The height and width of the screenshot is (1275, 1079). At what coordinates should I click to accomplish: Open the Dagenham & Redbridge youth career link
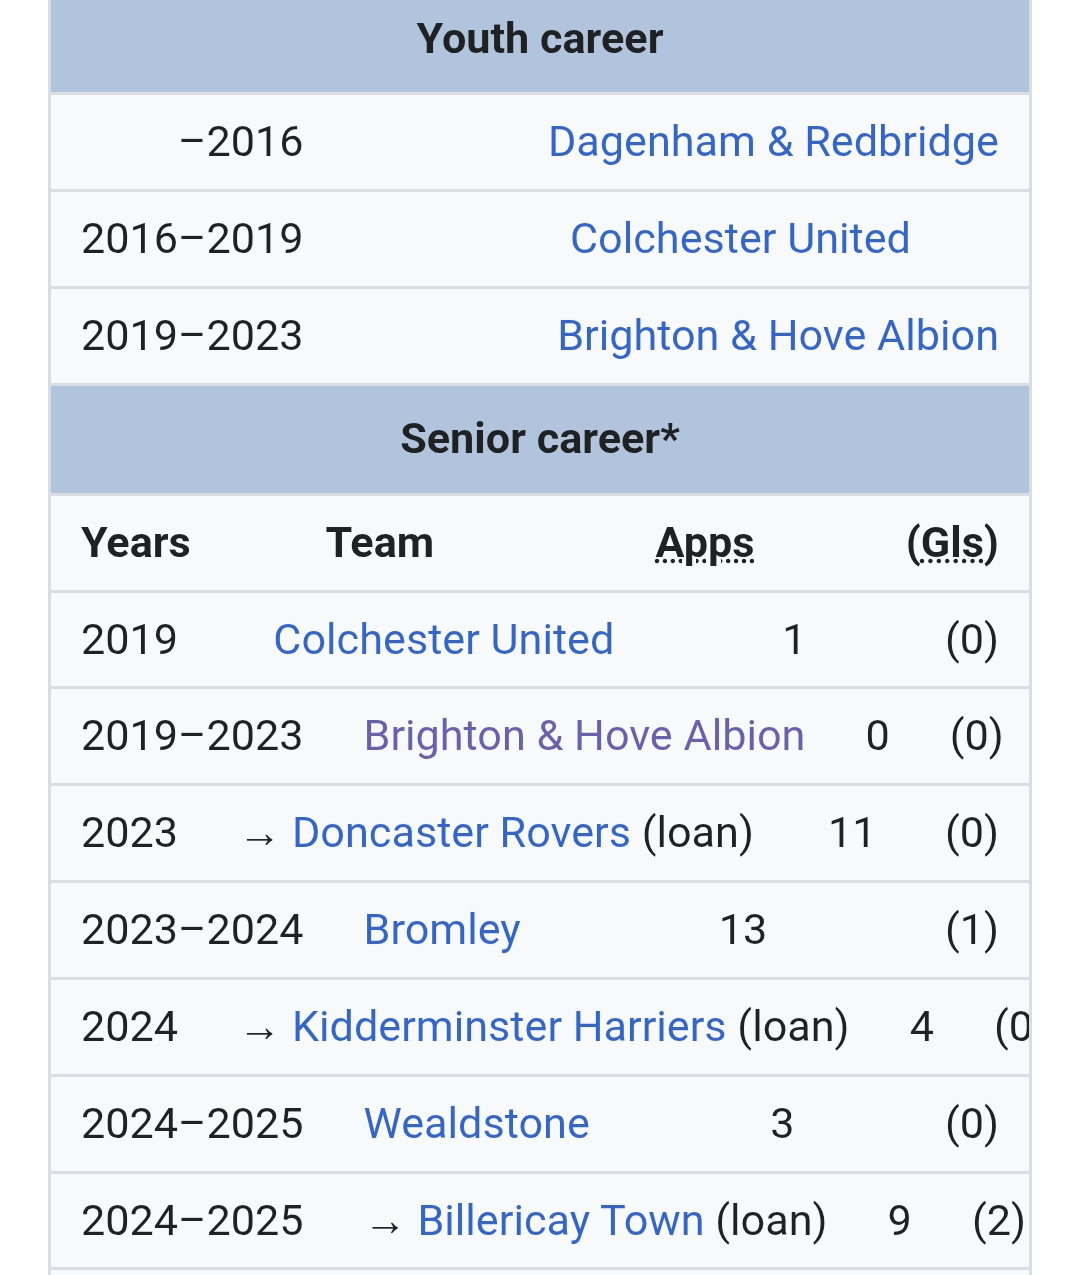point(773,142)
